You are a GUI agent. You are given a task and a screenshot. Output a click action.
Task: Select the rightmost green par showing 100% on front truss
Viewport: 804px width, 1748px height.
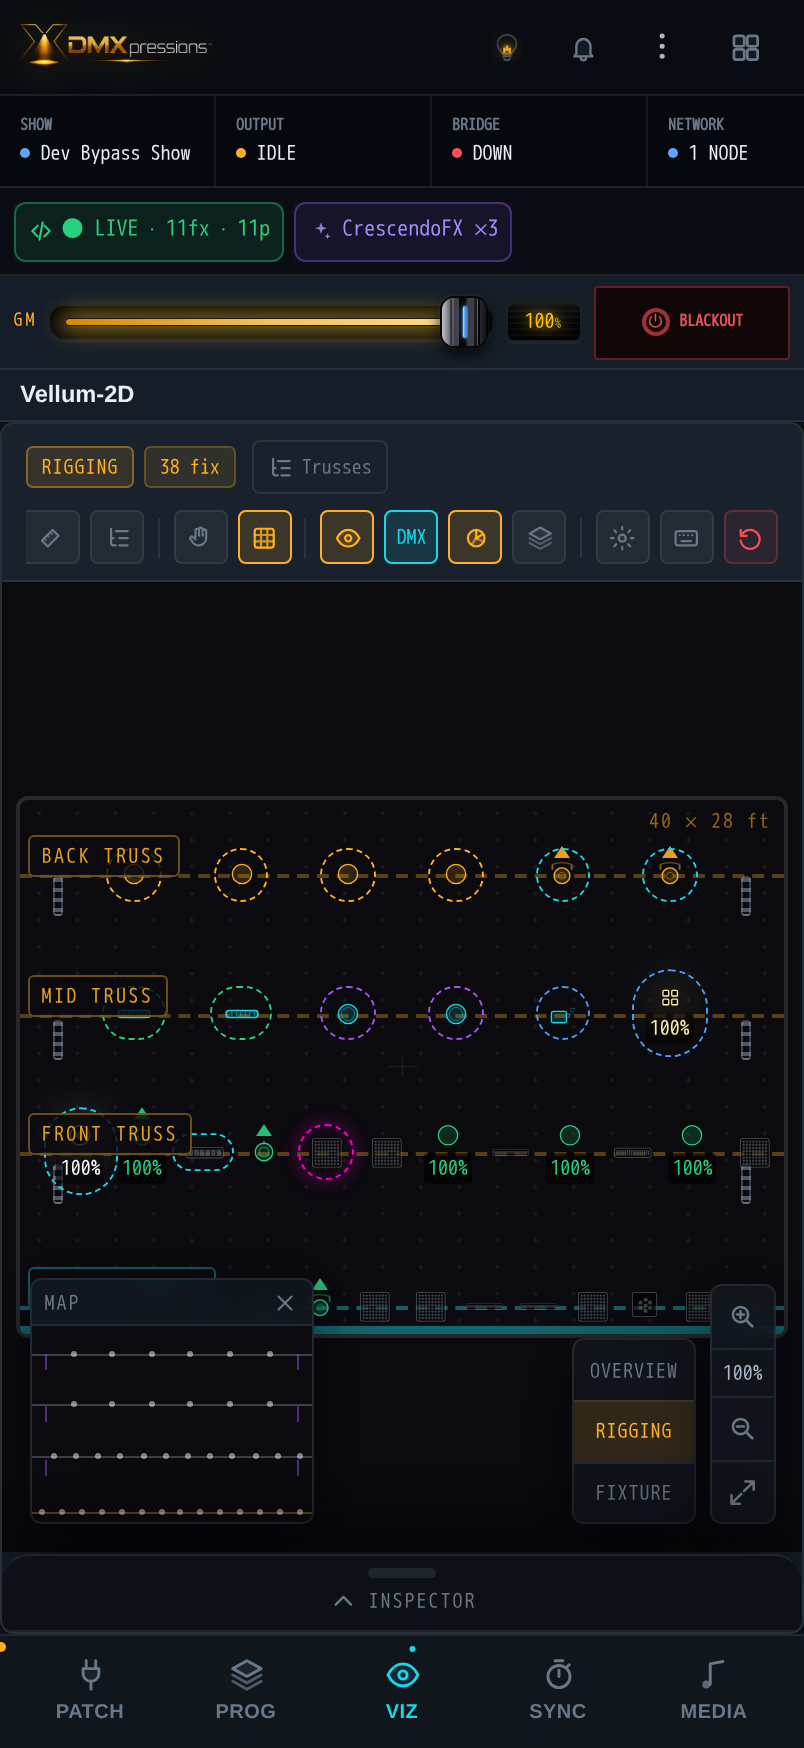(x=692, y=1150)
